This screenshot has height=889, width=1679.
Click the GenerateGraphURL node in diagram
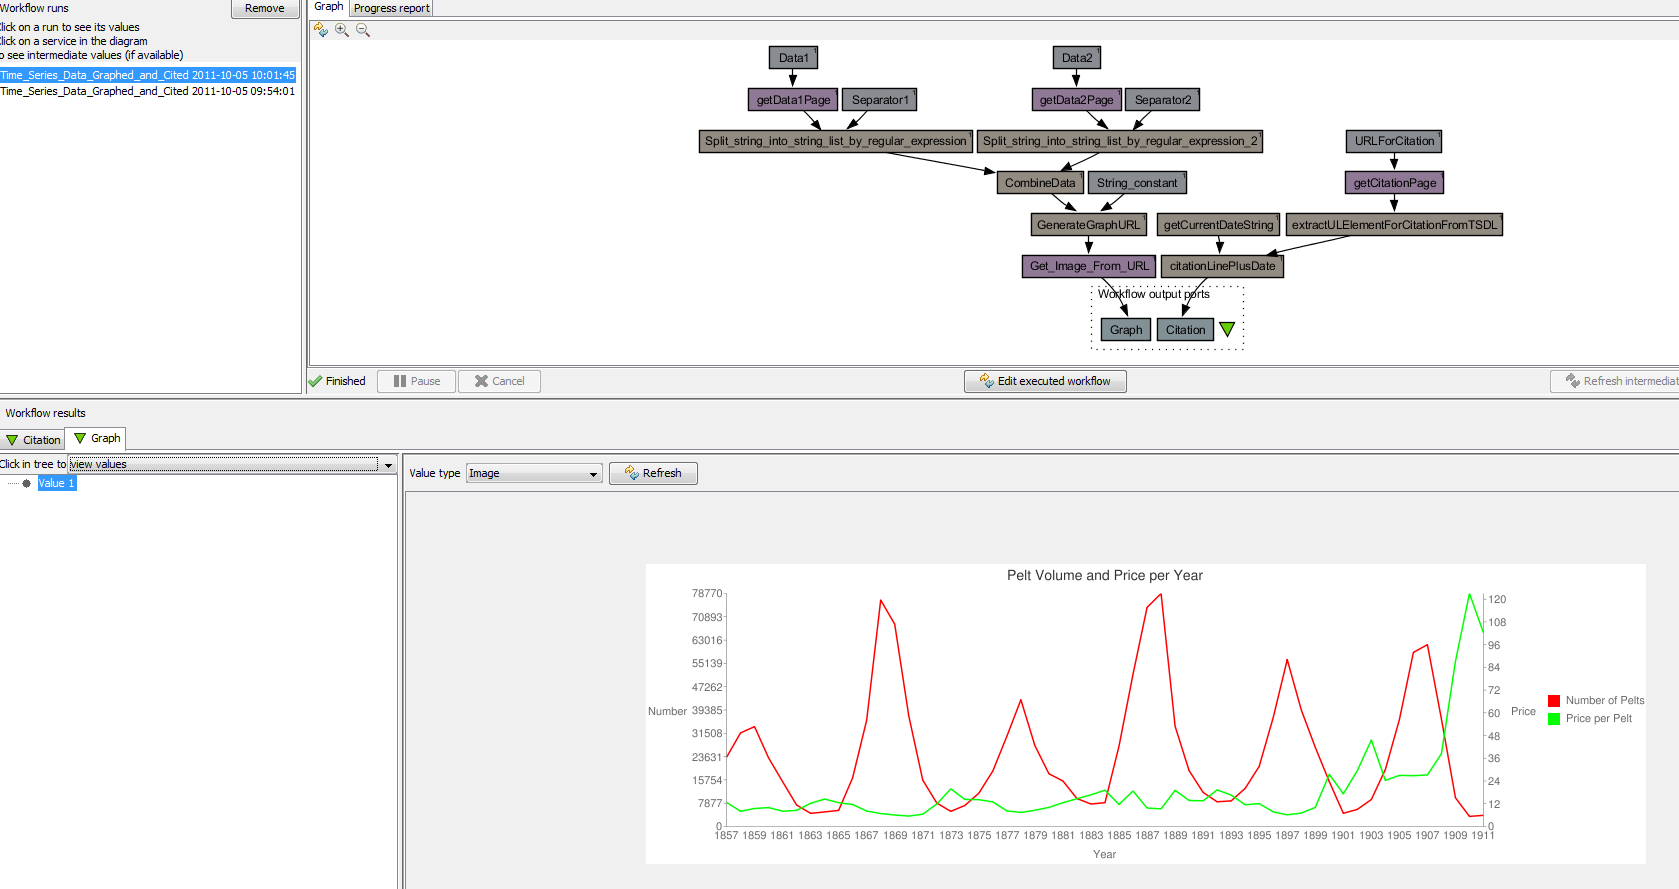(1088, 225)
